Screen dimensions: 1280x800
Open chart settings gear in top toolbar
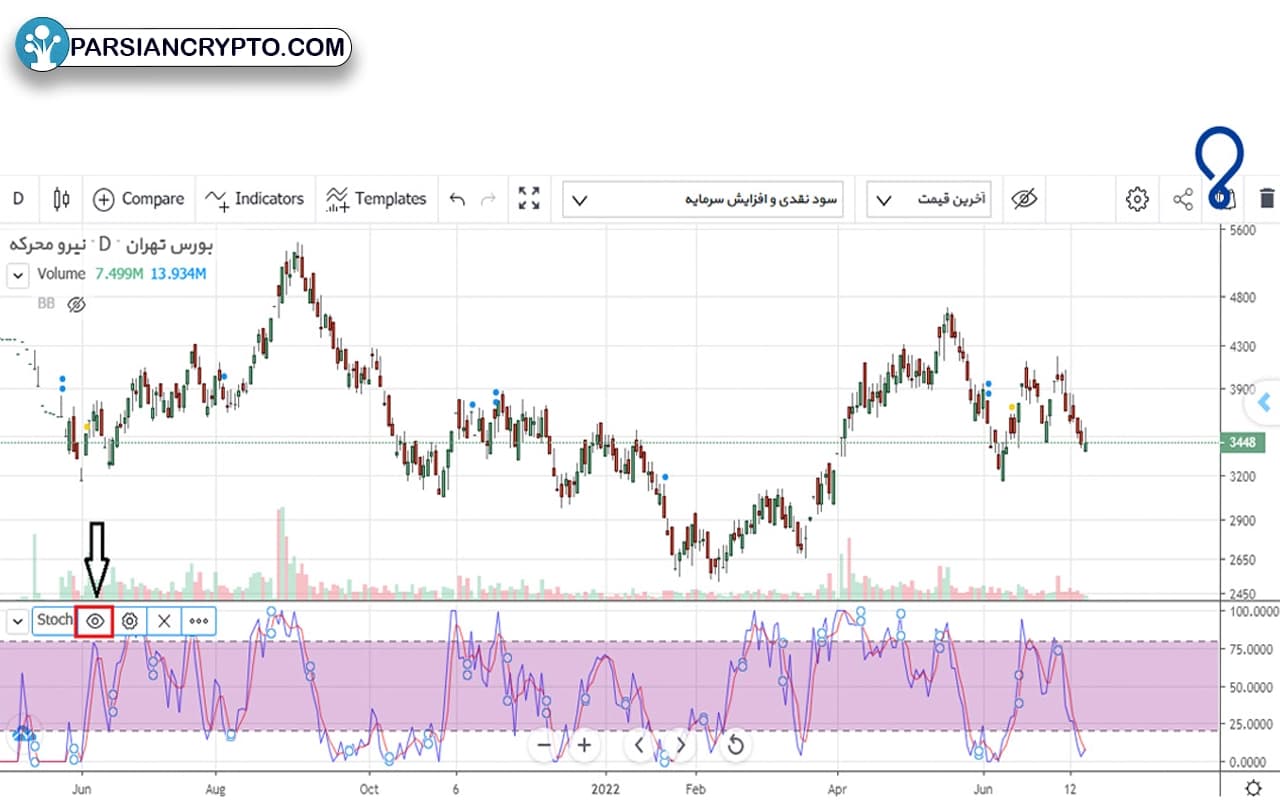[1137, 199]
